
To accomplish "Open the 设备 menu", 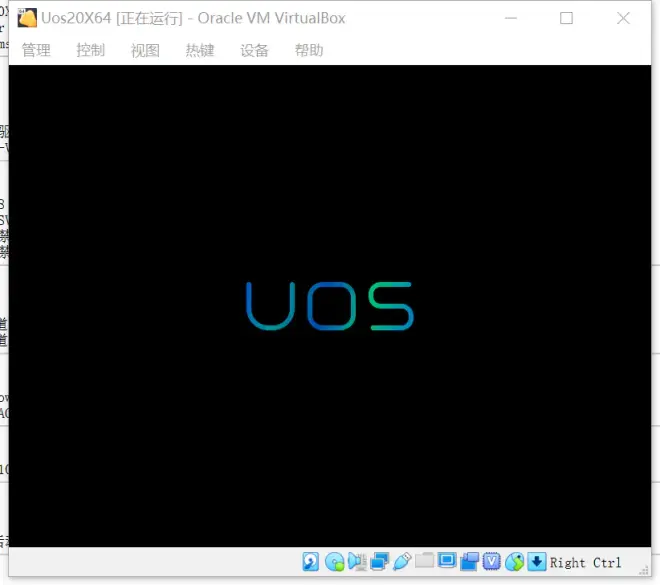I will click(254, 51).
